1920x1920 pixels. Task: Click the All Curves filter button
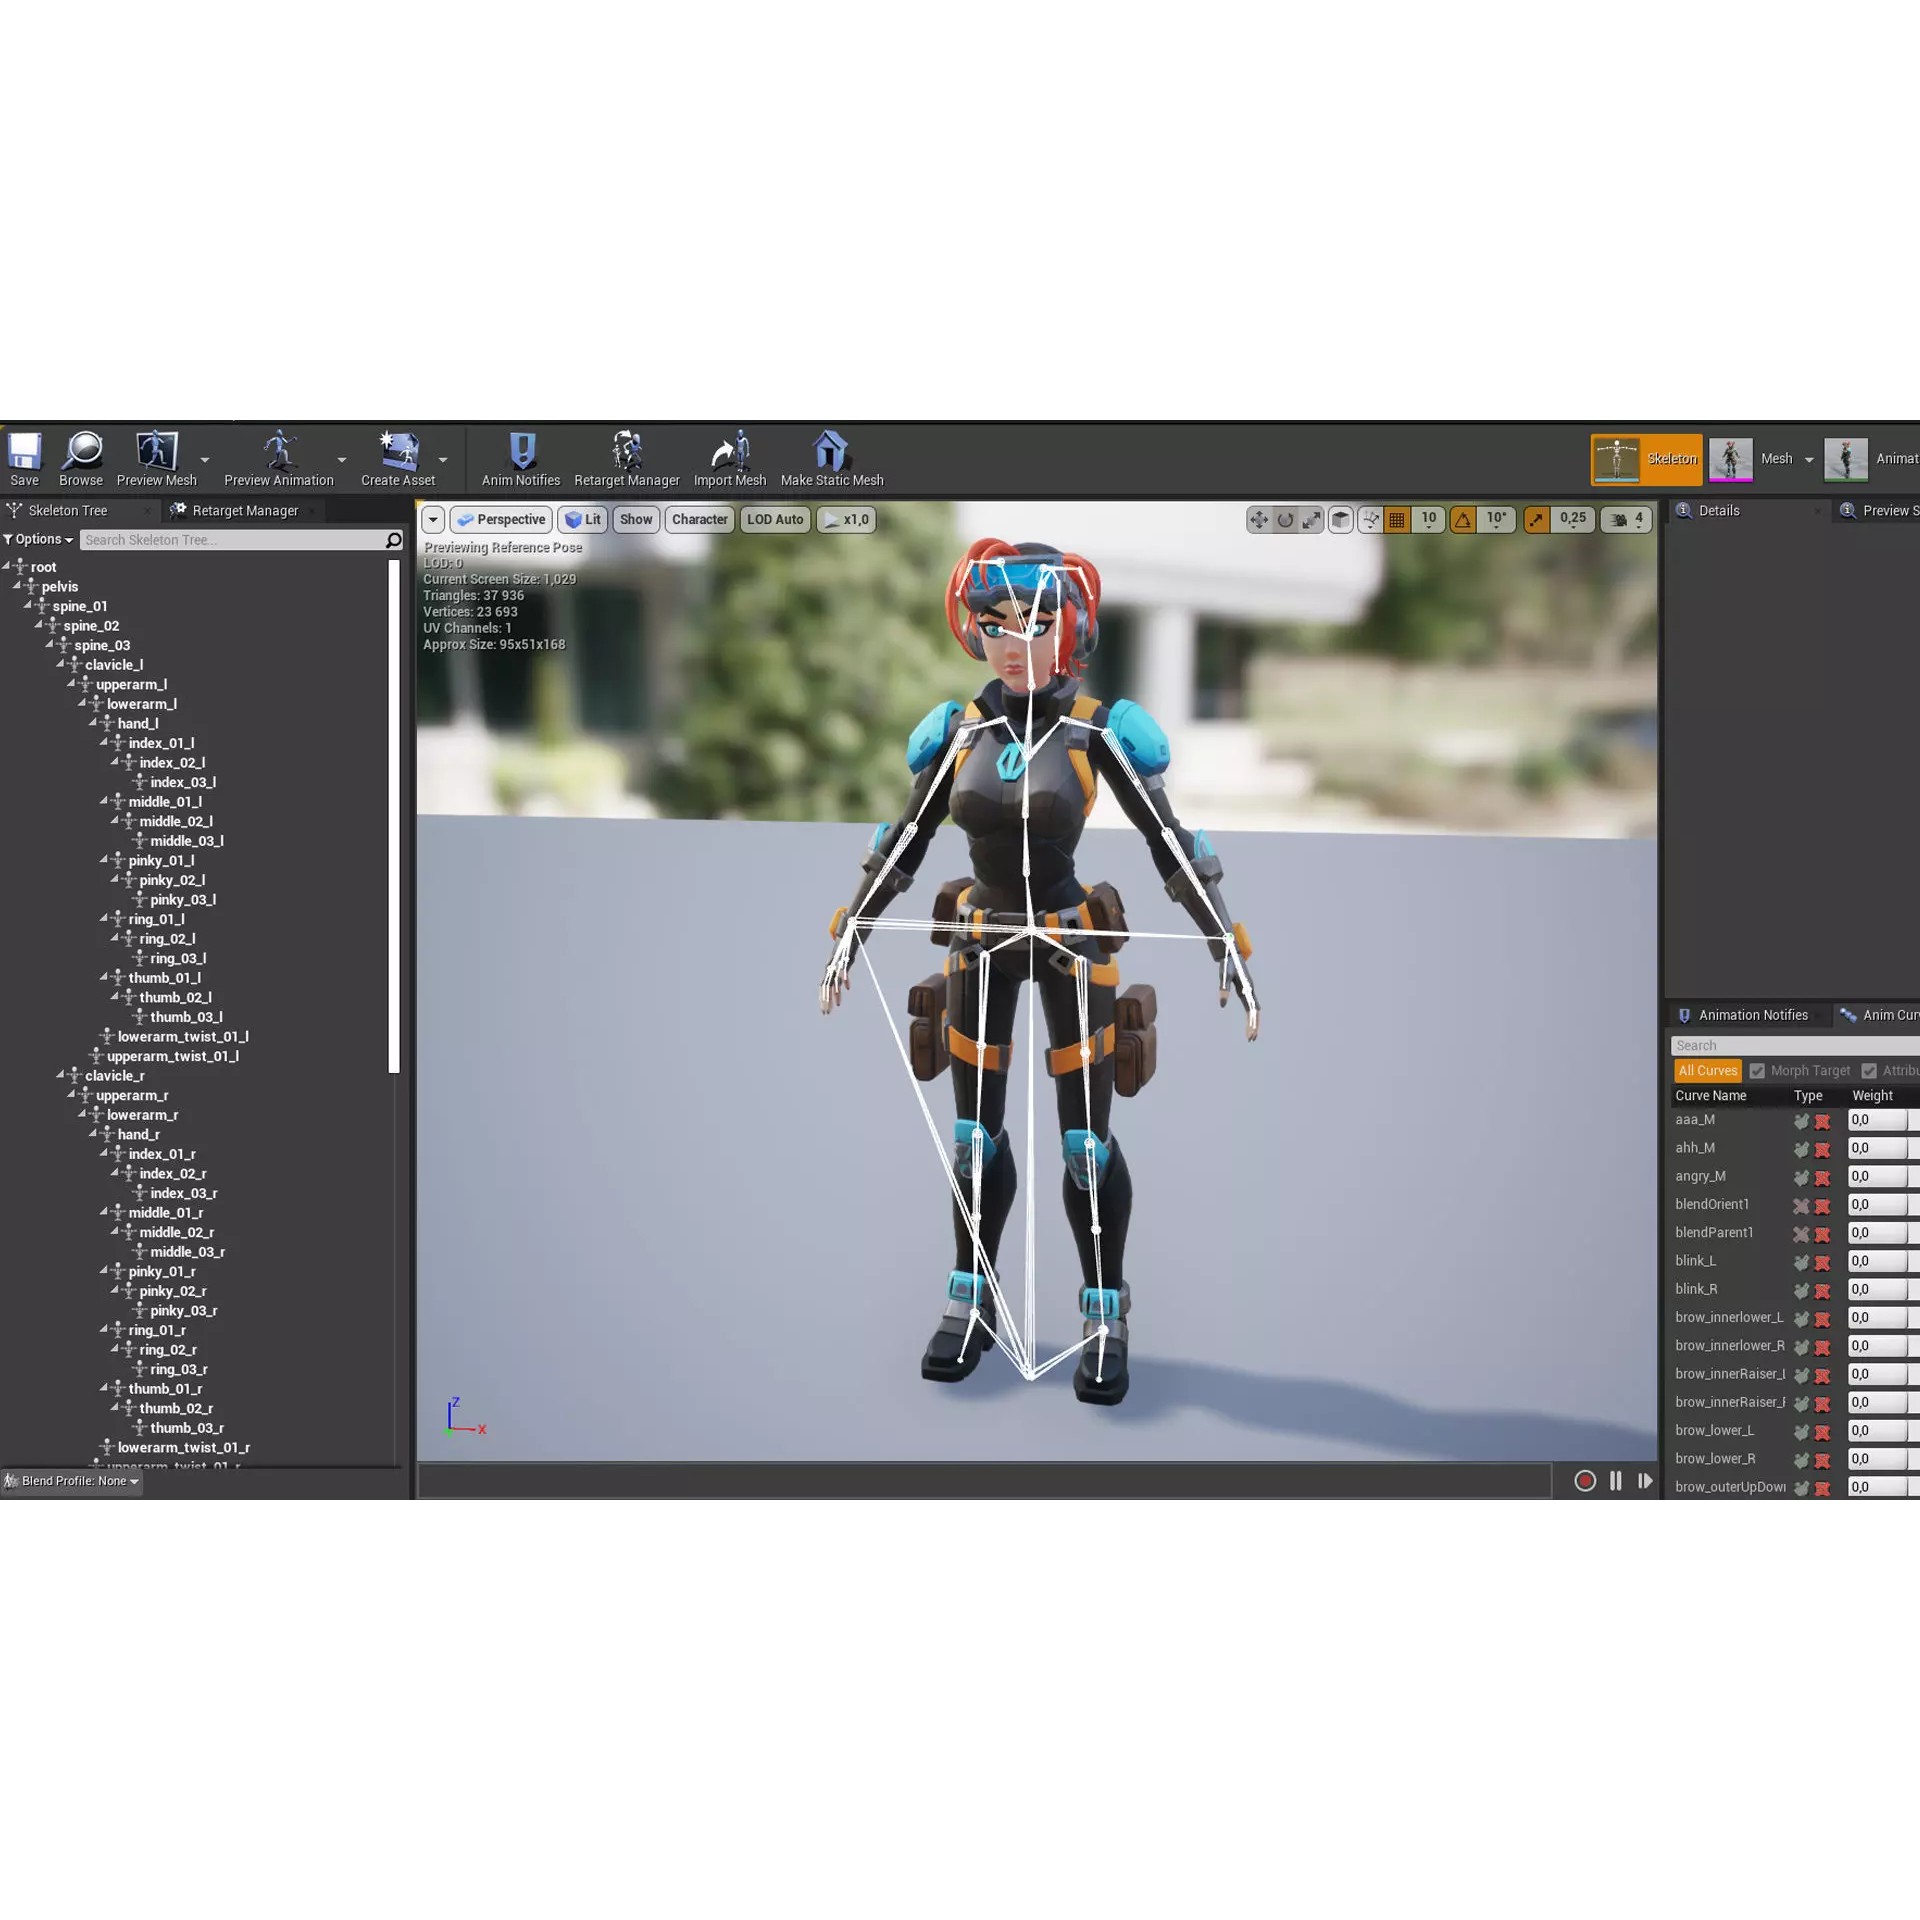click(1707, 1070)
